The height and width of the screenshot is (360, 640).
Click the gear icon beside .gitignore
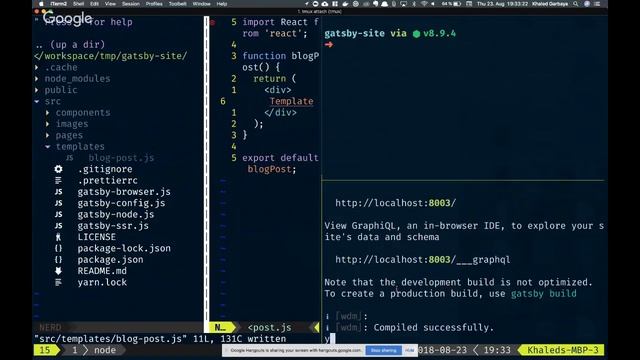[x=58, y=169]
